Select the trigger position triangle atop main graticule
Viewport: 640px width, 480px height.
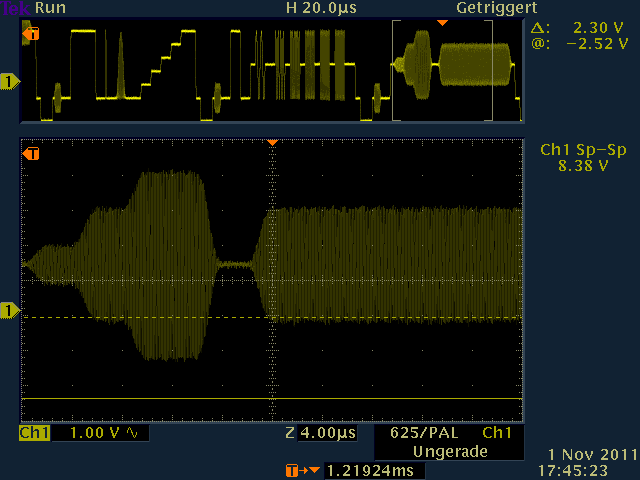pyautogui.click(x=271, y=143)
